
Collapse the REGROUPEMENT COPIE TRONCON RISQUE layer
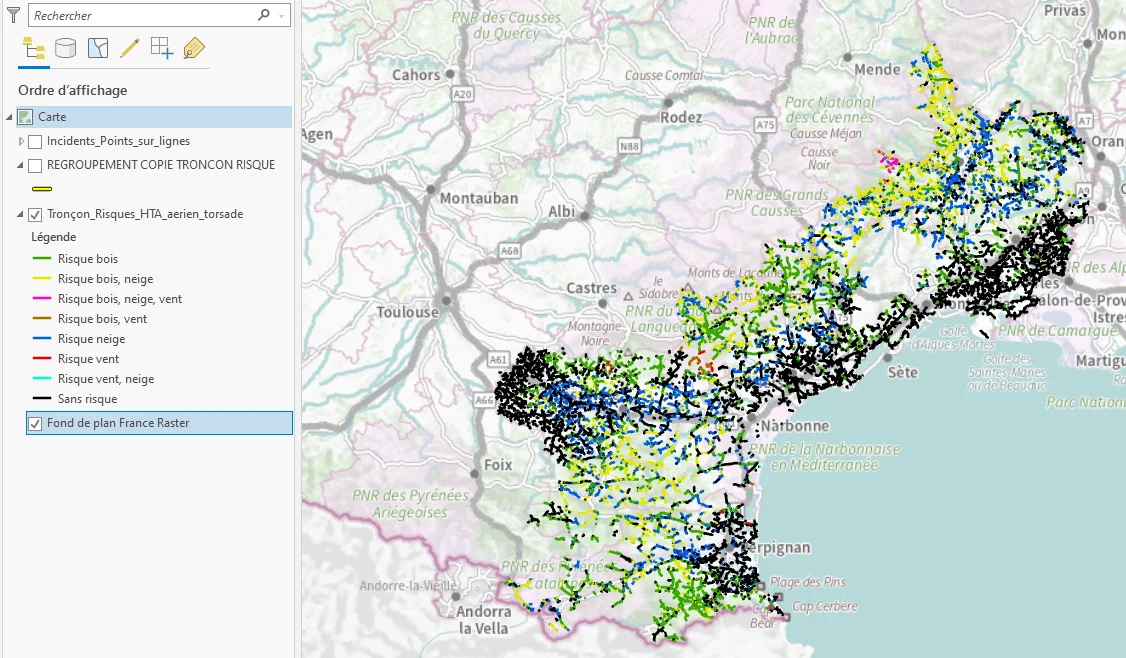(20, 165)
